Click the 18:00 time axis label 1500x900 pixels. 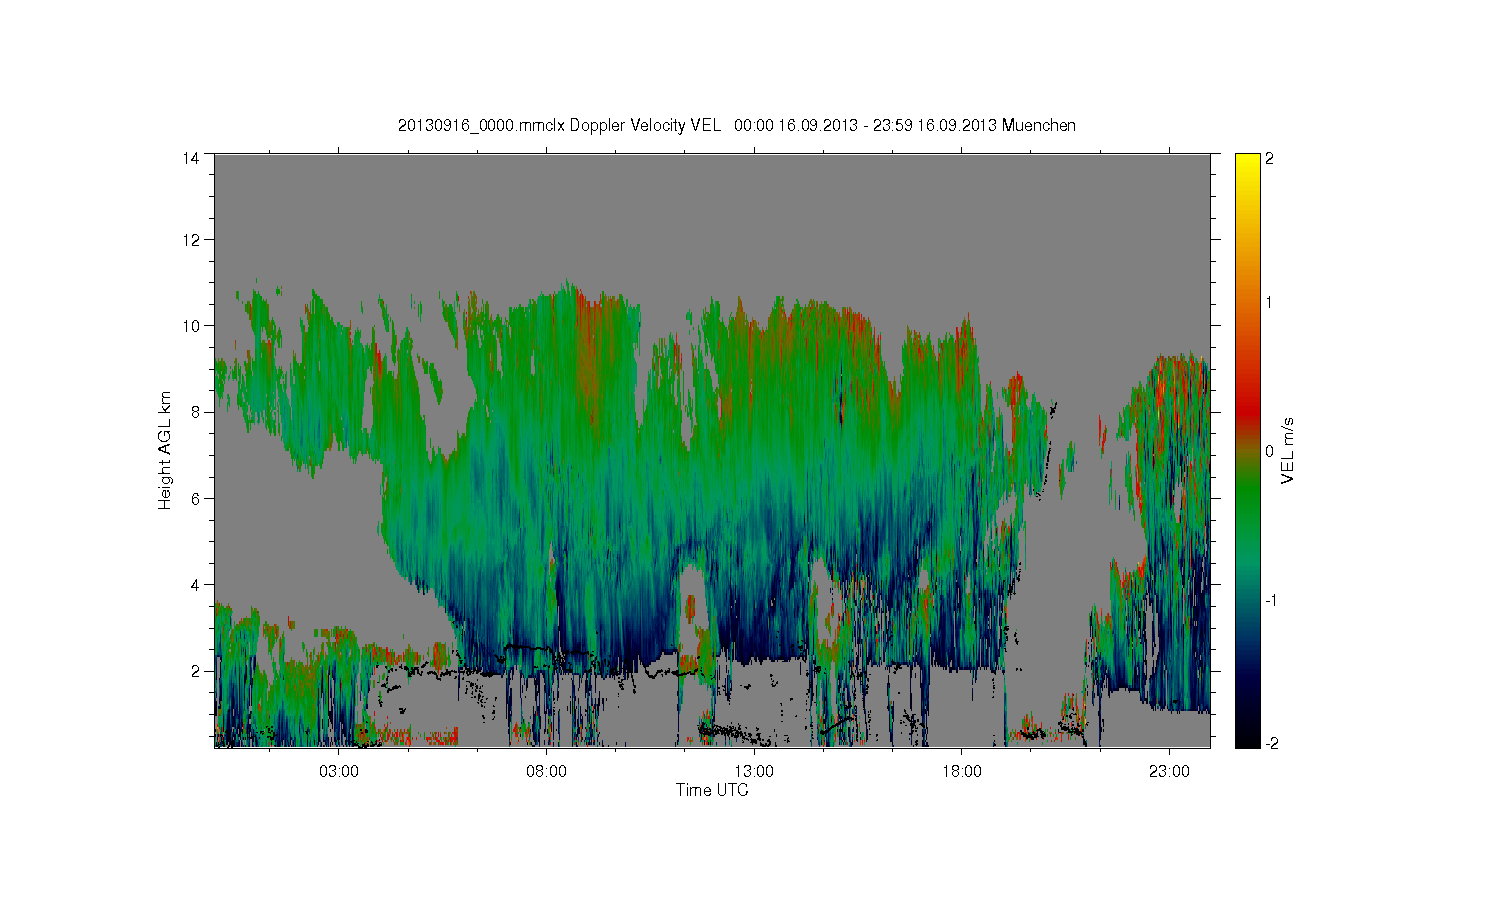tap(962, 772)
